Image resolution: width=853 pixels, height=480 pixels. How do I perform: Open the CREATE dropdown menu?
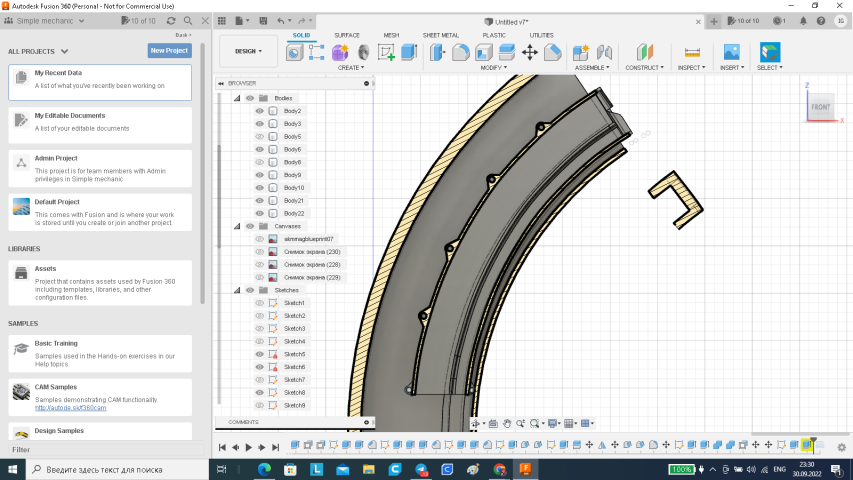[351, 67]
